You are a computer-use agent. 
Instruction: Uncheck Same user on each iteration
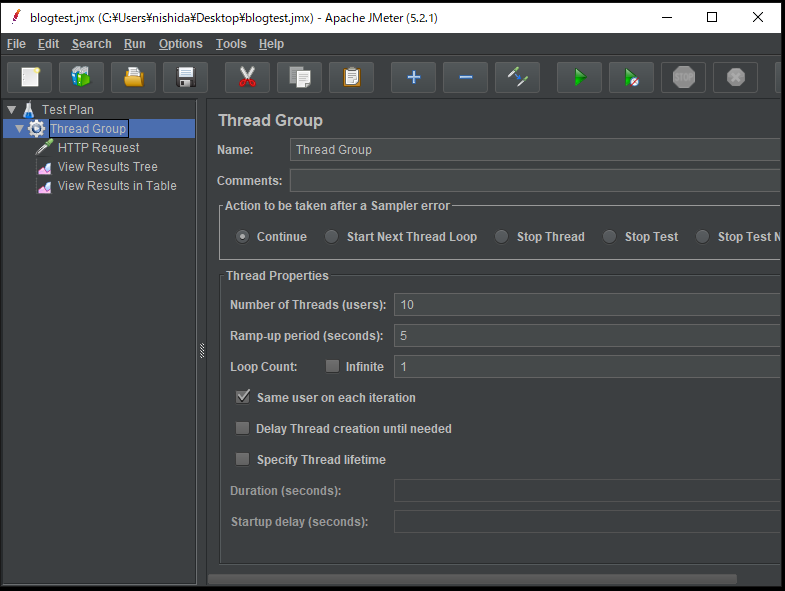[243, 397]
